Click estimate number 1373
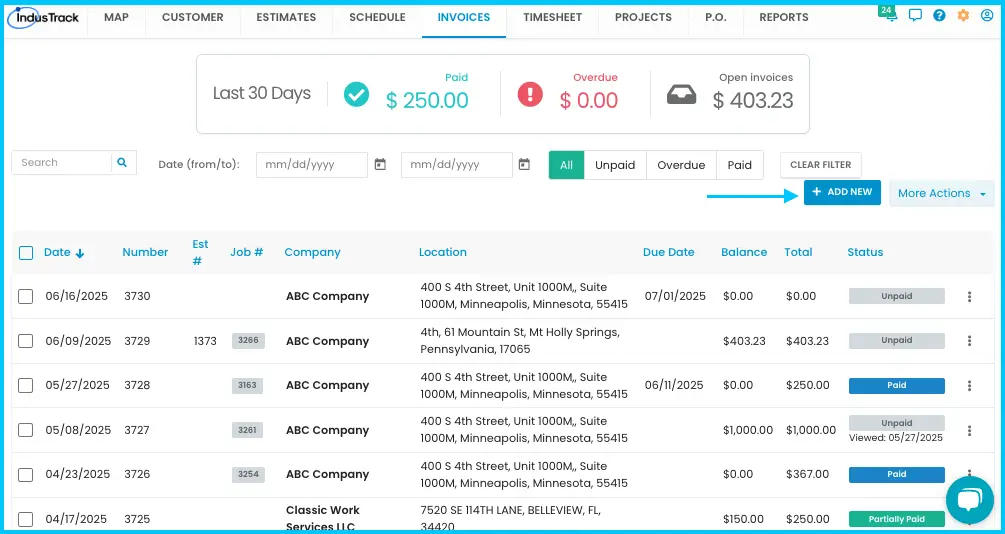This screenshot has width=1005, height=534. 205,341
